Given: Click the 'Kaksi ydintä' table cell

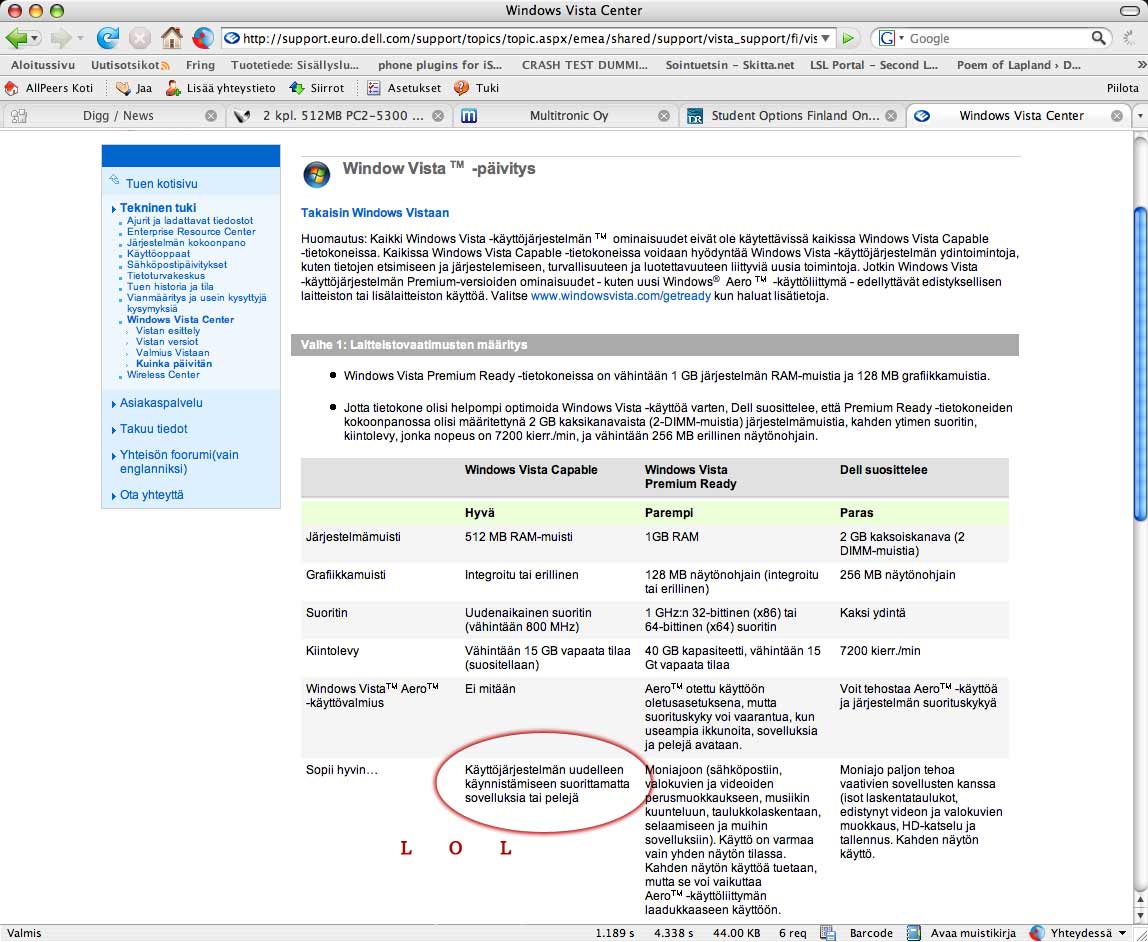Looking at the screenshot, I should coord(872,613).
